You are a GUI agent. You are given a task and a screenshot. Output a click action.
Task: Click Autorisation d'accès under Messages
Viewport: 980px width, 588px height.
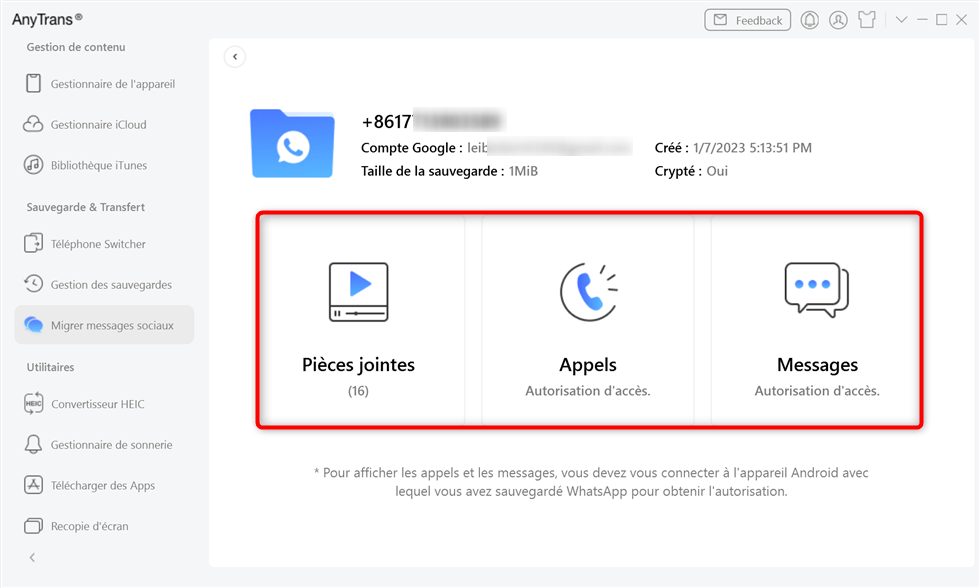[x=817, y=391]
